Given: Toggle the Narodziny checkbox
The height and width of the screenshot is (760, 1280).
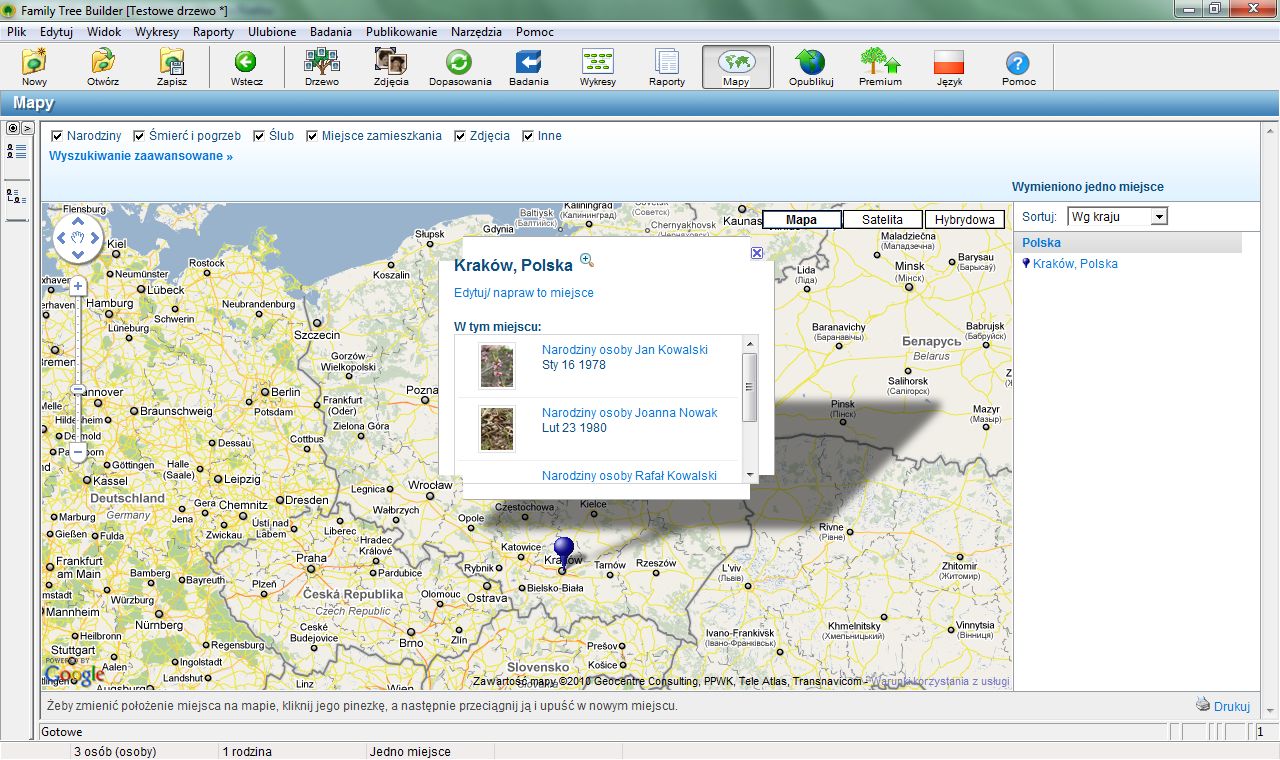Looking at the screenshot, I should click(57, 136).
